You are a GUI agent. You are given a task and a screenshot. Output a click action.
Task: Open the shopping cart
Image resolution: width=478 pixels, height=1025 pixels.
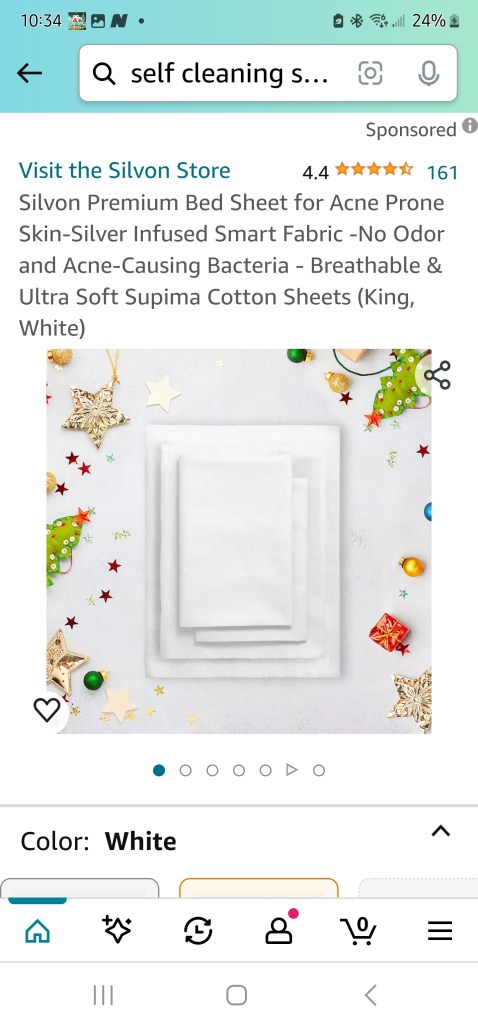[358, 930]
